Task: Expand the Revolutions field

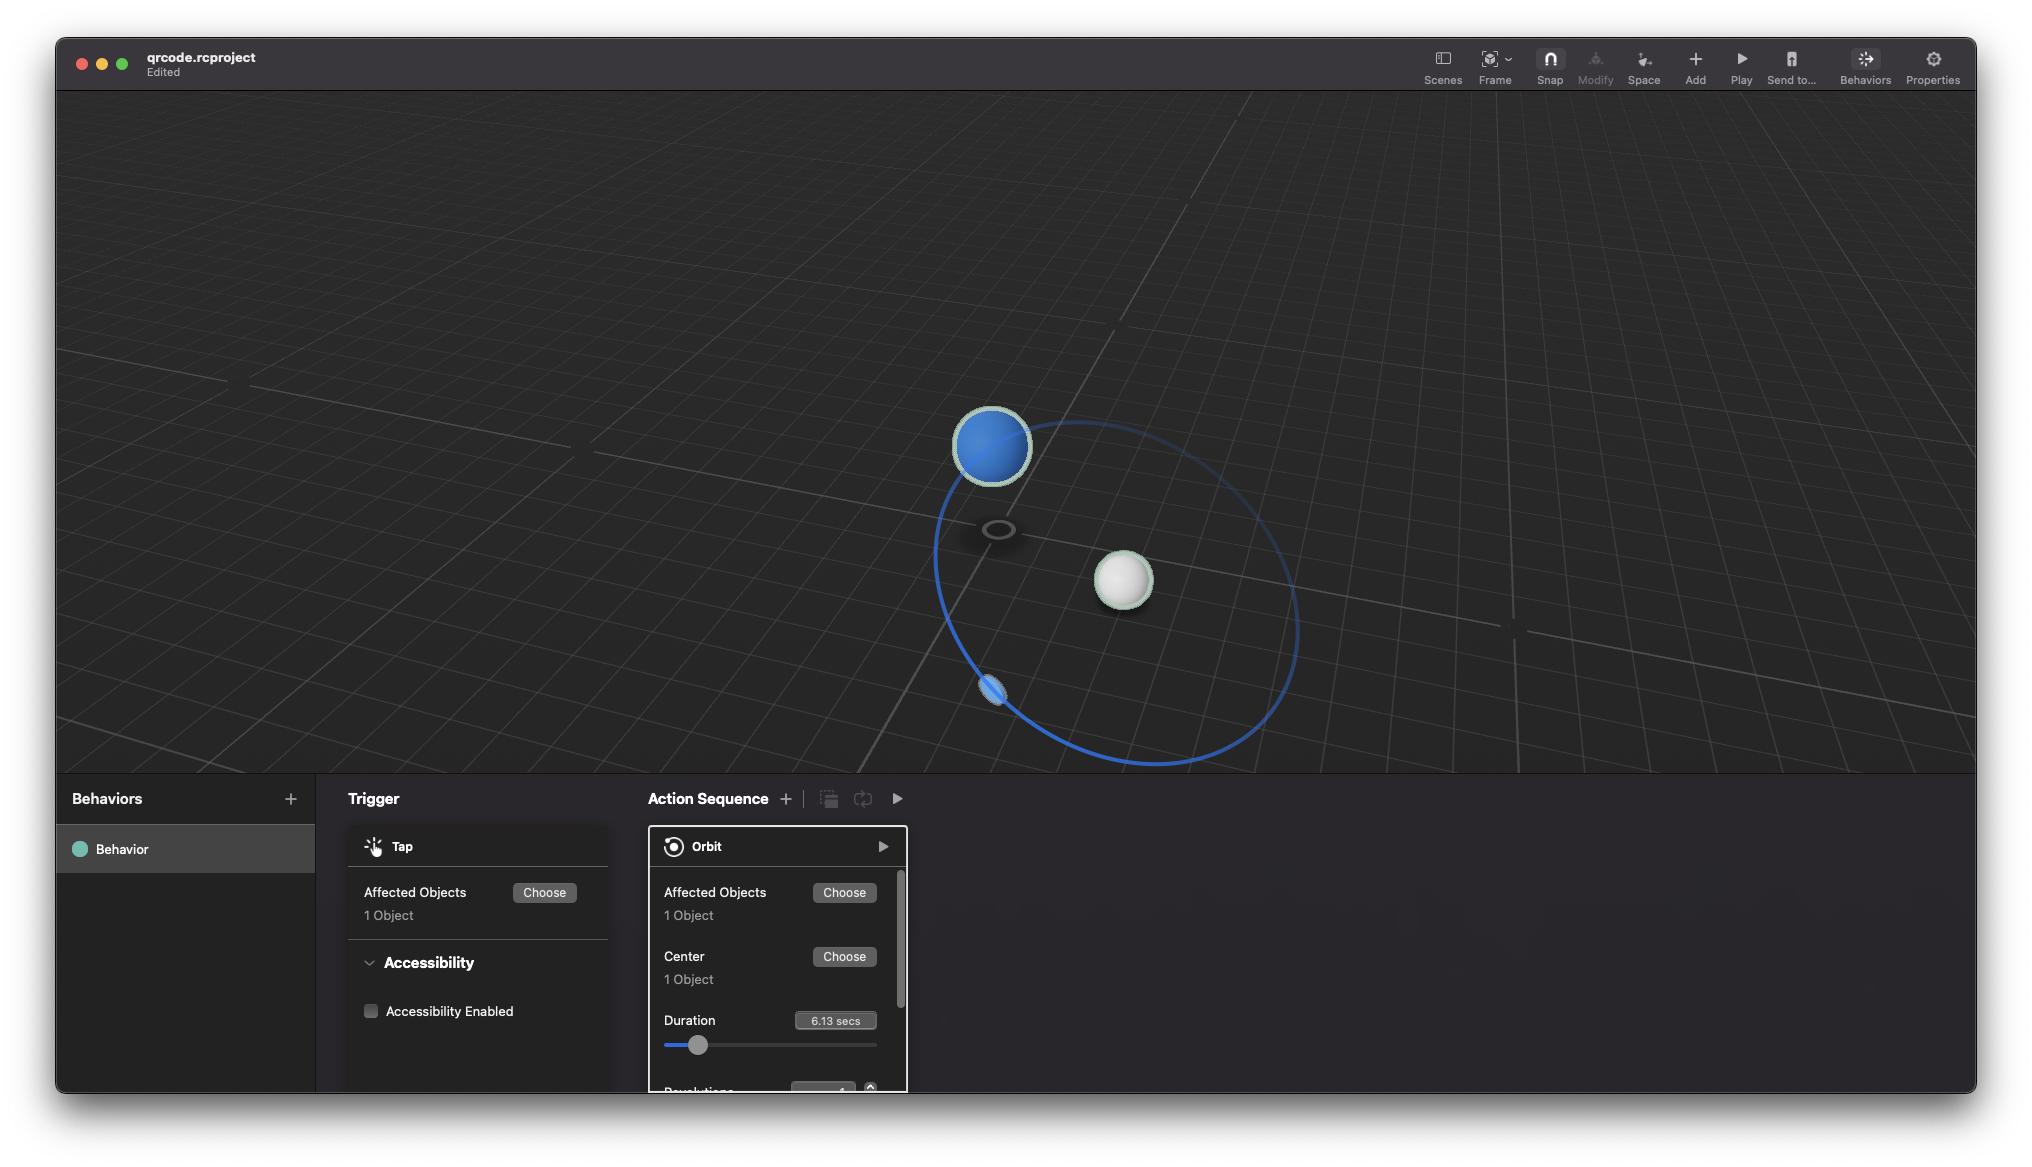Action: point(869,1087)
